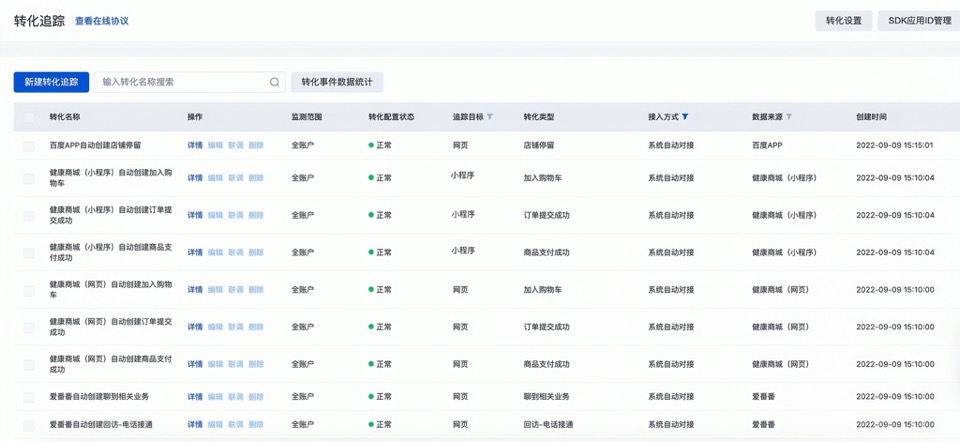Select checkbox for 爱番番自动创建聊到相关业务 row
The height and width of the screenshot is (442, 960).
point(29,397)
